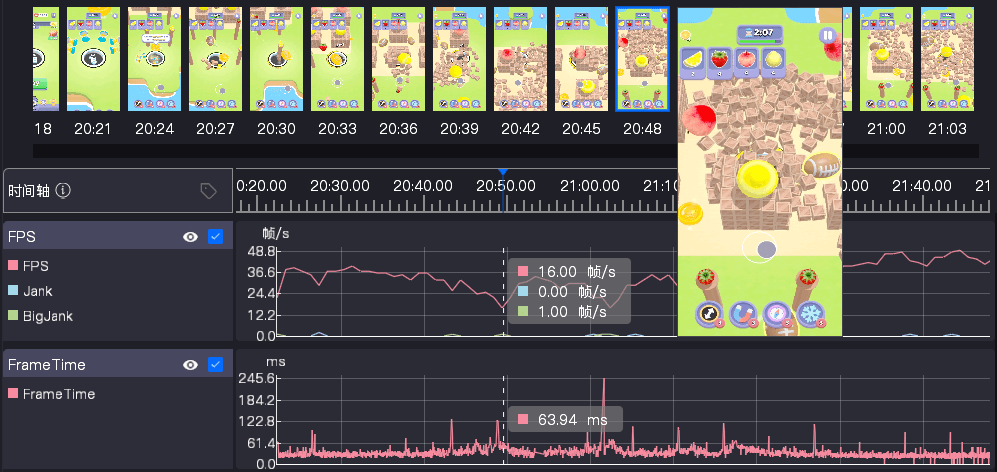
Task: Click the lemon card in game preview
Action: 692,59
